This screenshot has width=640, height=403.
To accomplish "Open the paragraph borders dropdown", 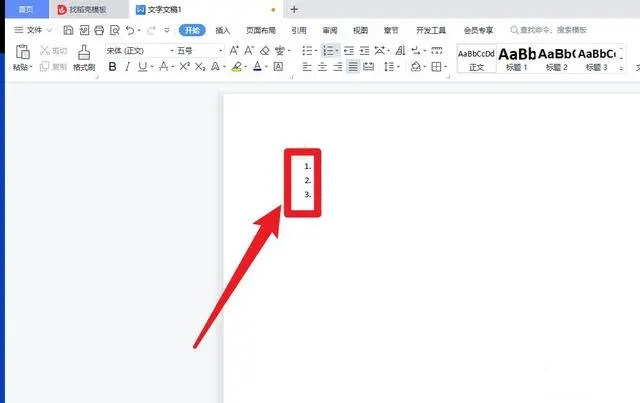I will coord(446,67).
